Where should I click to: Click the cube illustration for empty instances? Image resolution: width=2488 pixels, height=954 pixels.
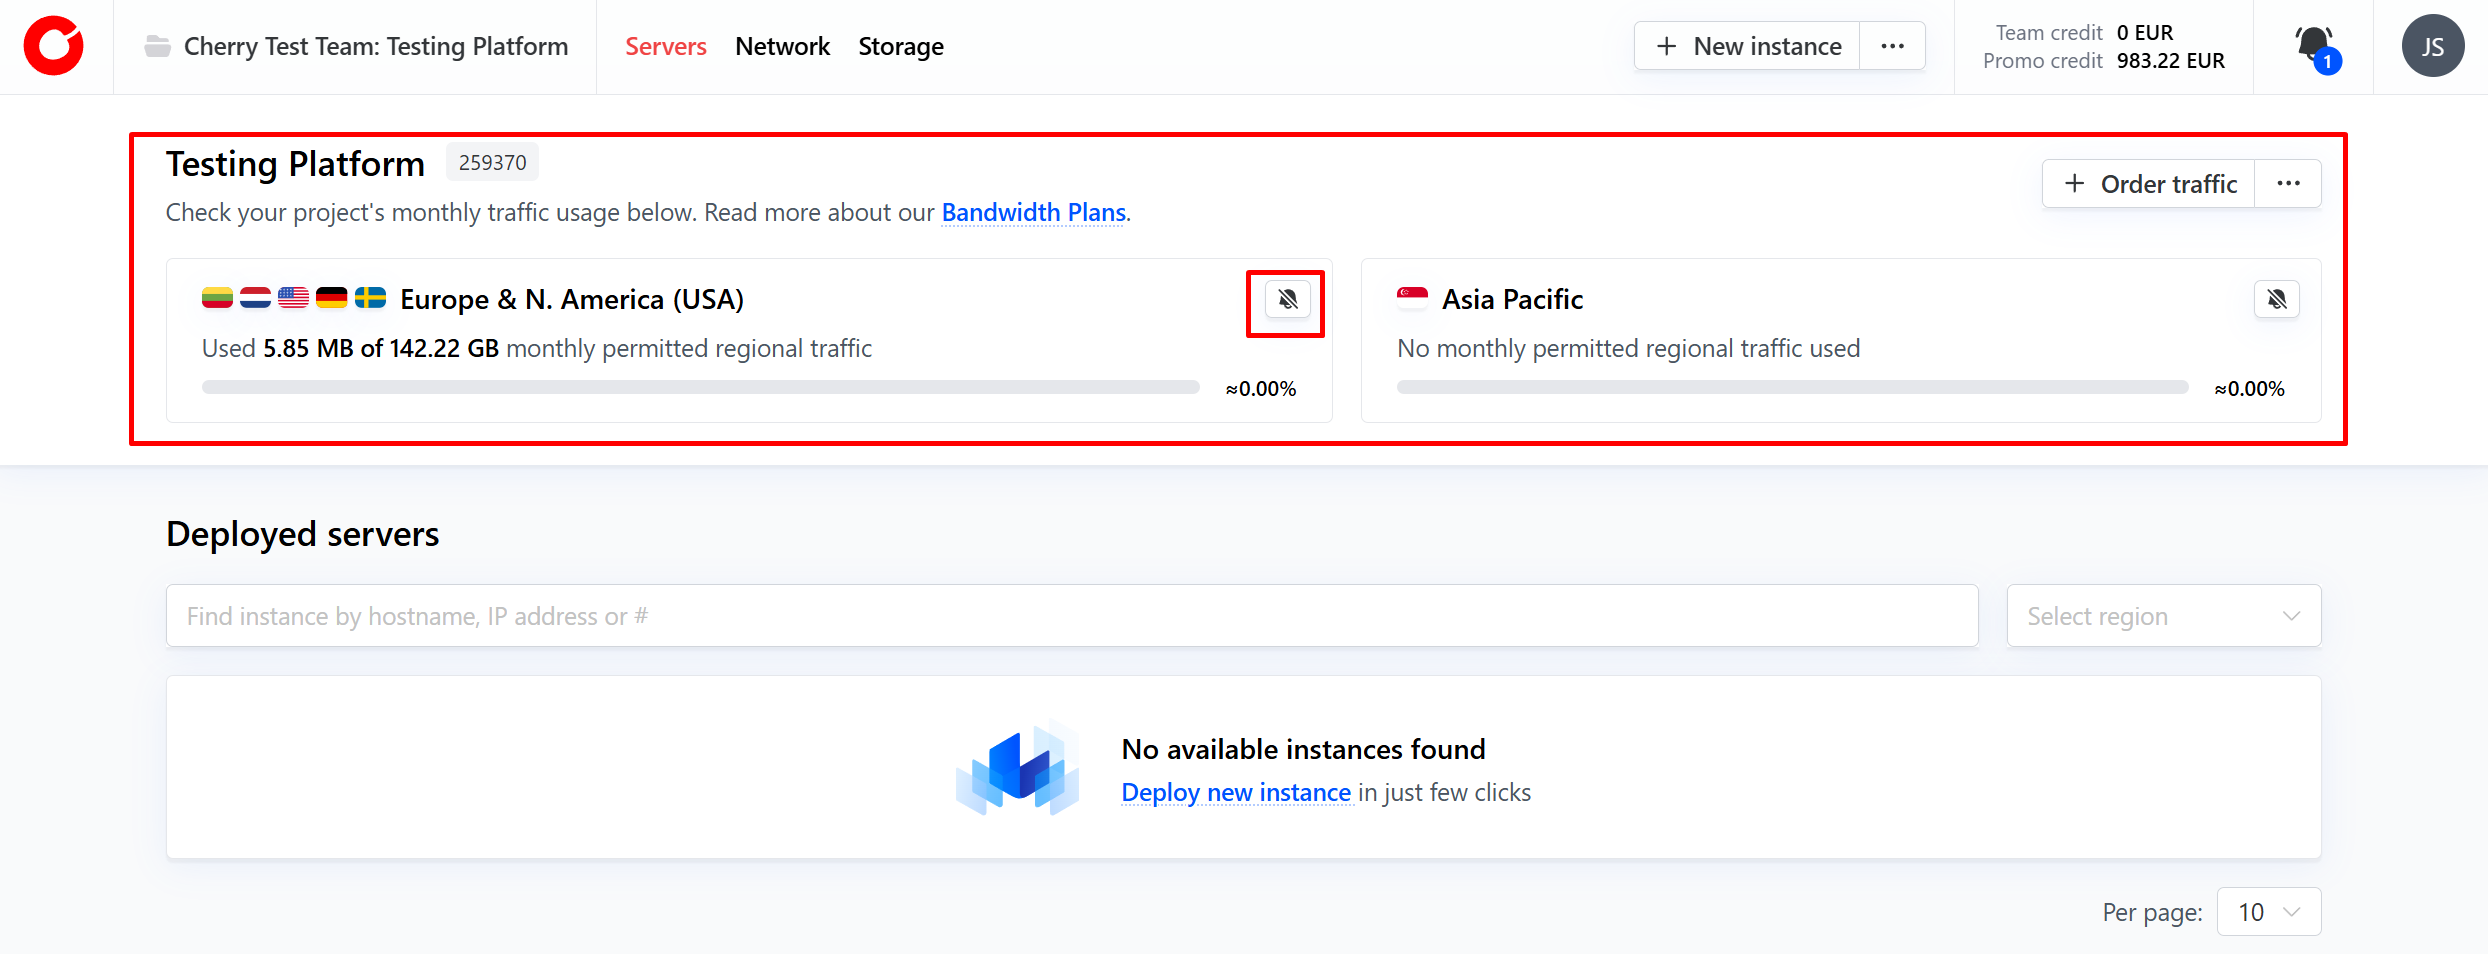tap(1018, 768)
